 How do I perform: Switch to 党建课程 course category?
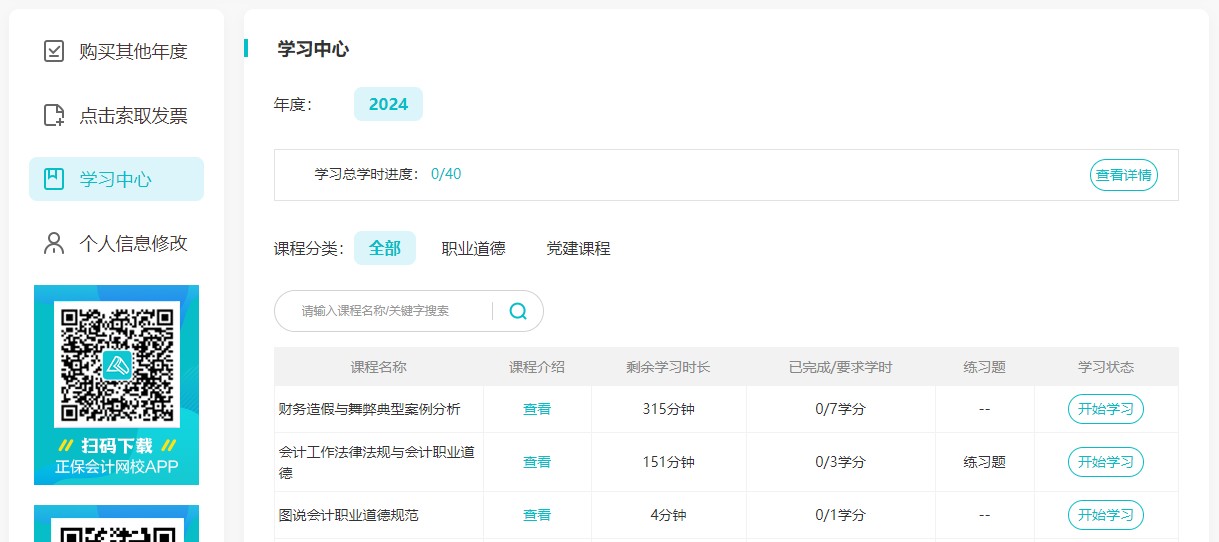tap(578, 248)
